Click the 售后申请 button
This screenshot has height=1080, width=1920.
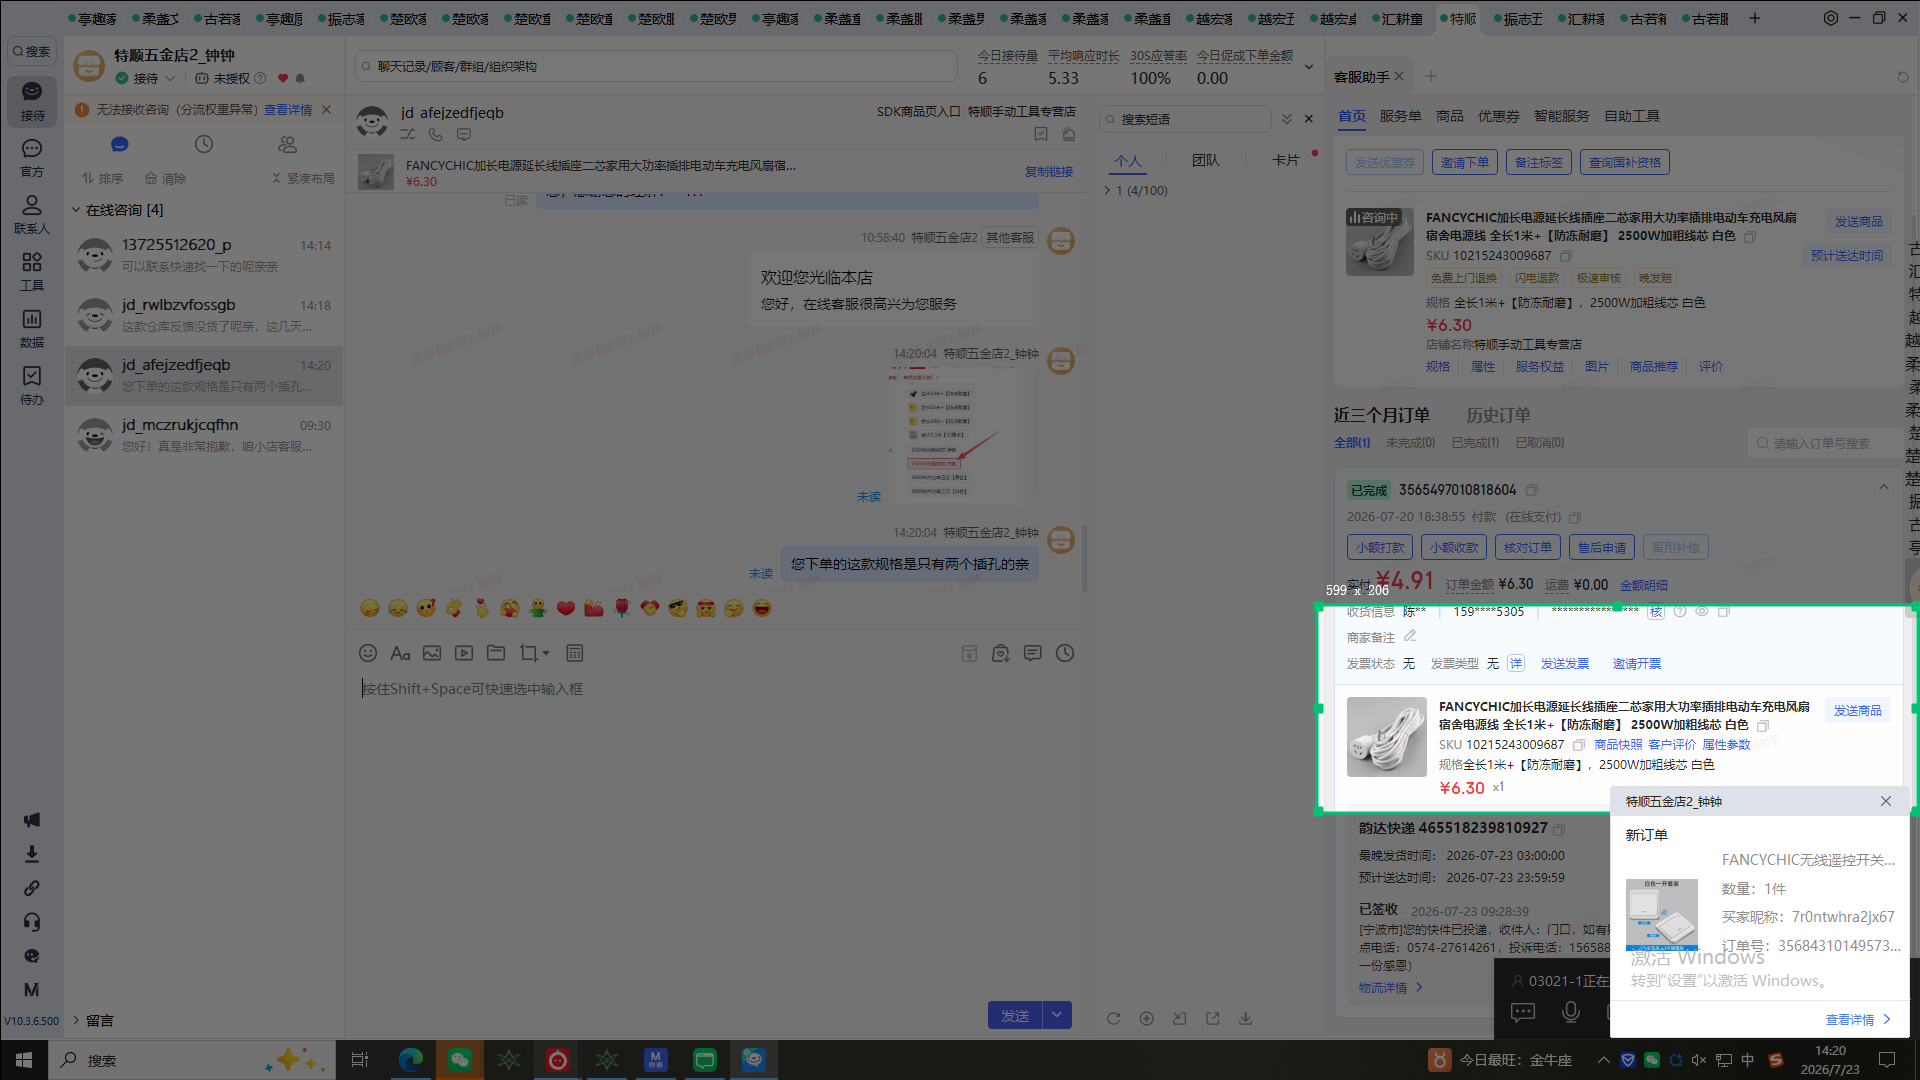1602,547
